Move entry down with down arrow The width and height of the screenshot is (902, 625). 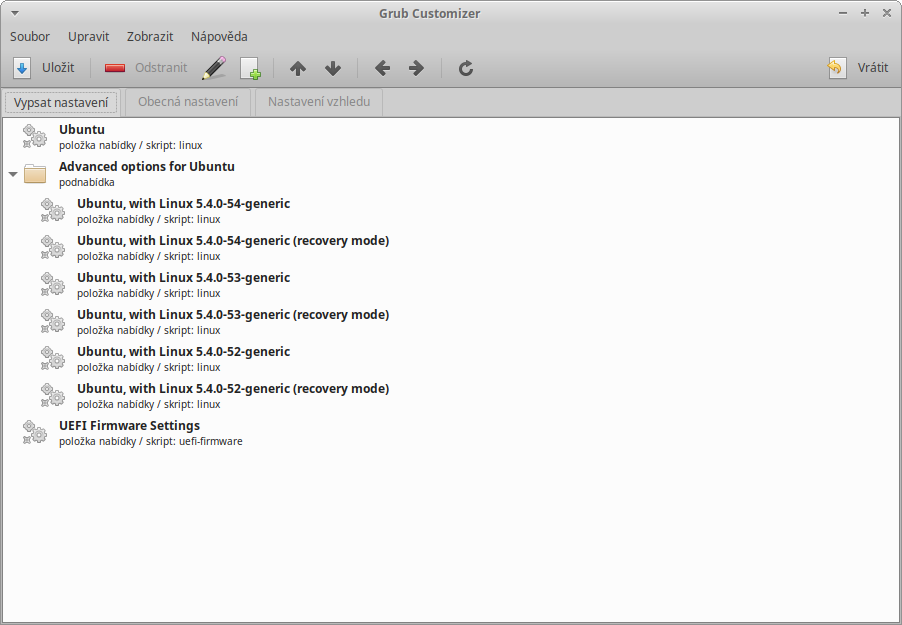333,68
